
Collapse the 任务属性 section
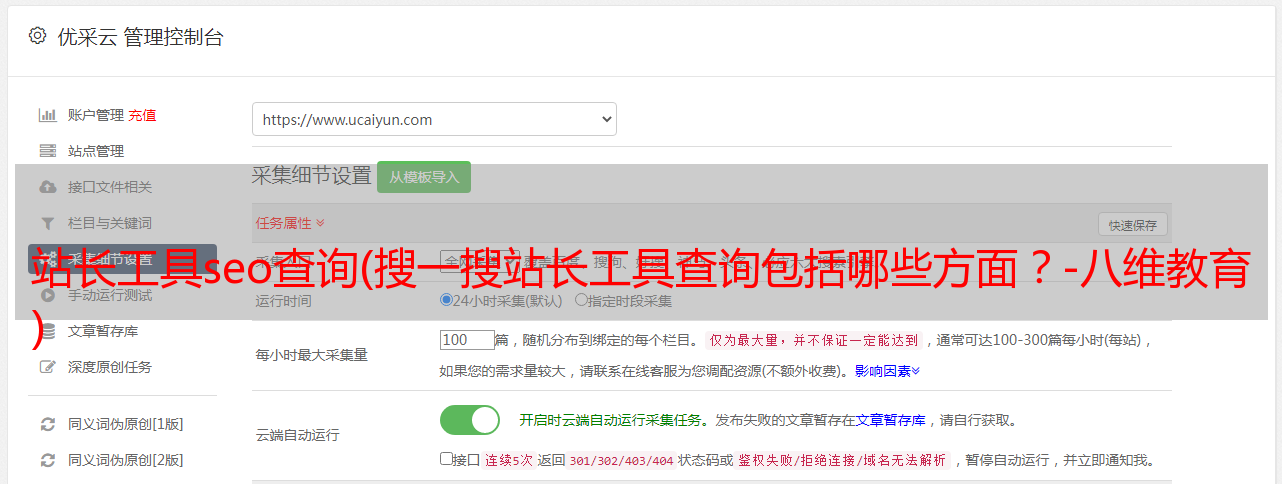(290, 223)
